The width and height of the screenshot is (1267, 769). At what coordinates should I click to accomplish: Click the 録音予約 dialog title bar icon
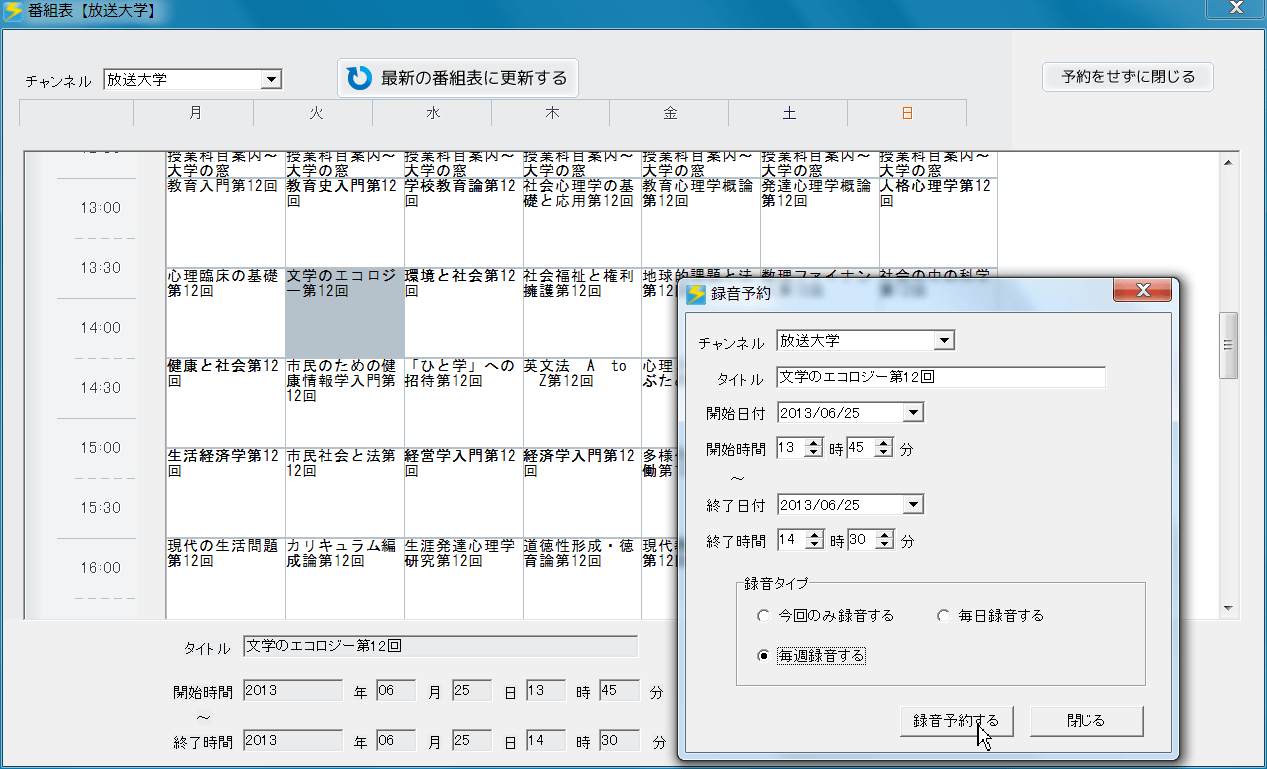(696, 293)
